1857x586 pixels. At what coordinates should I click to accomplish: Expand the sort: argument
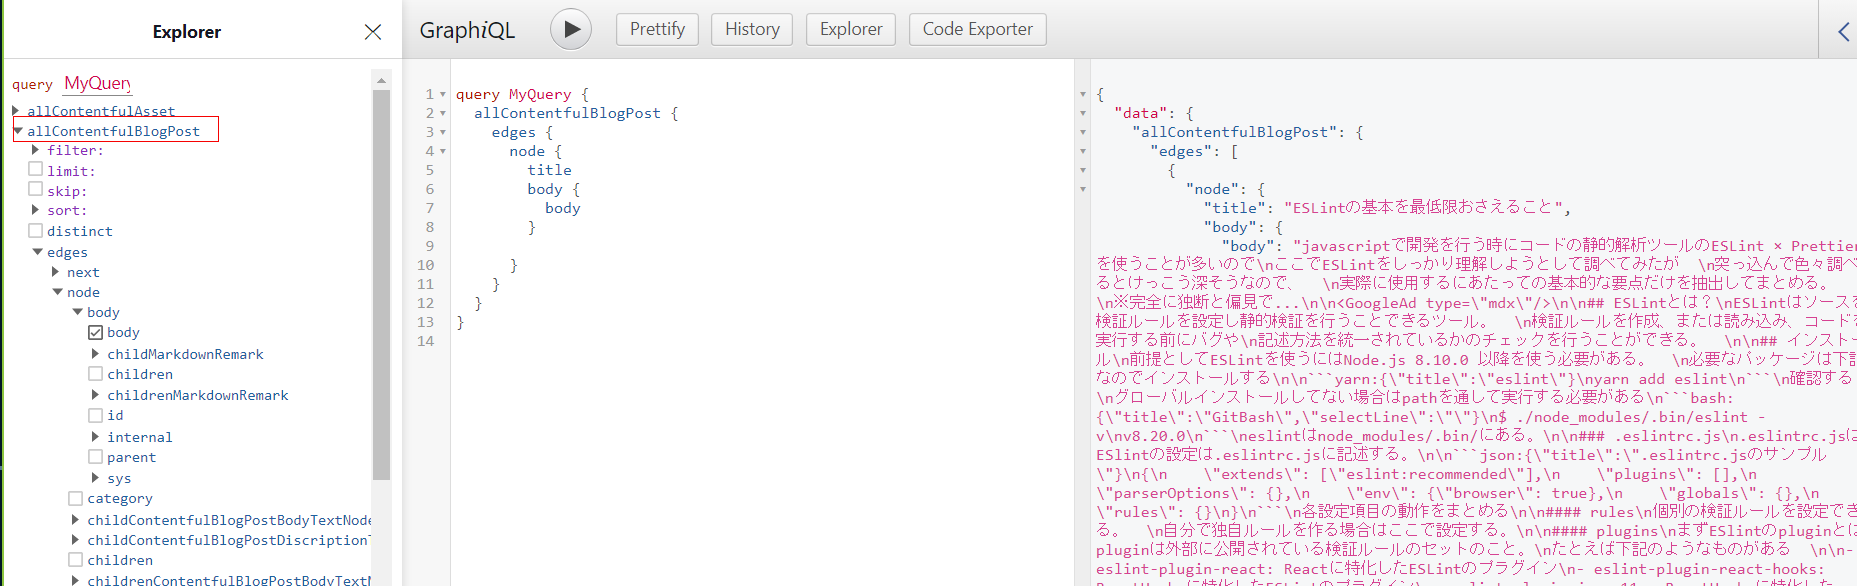click(36, 210)
